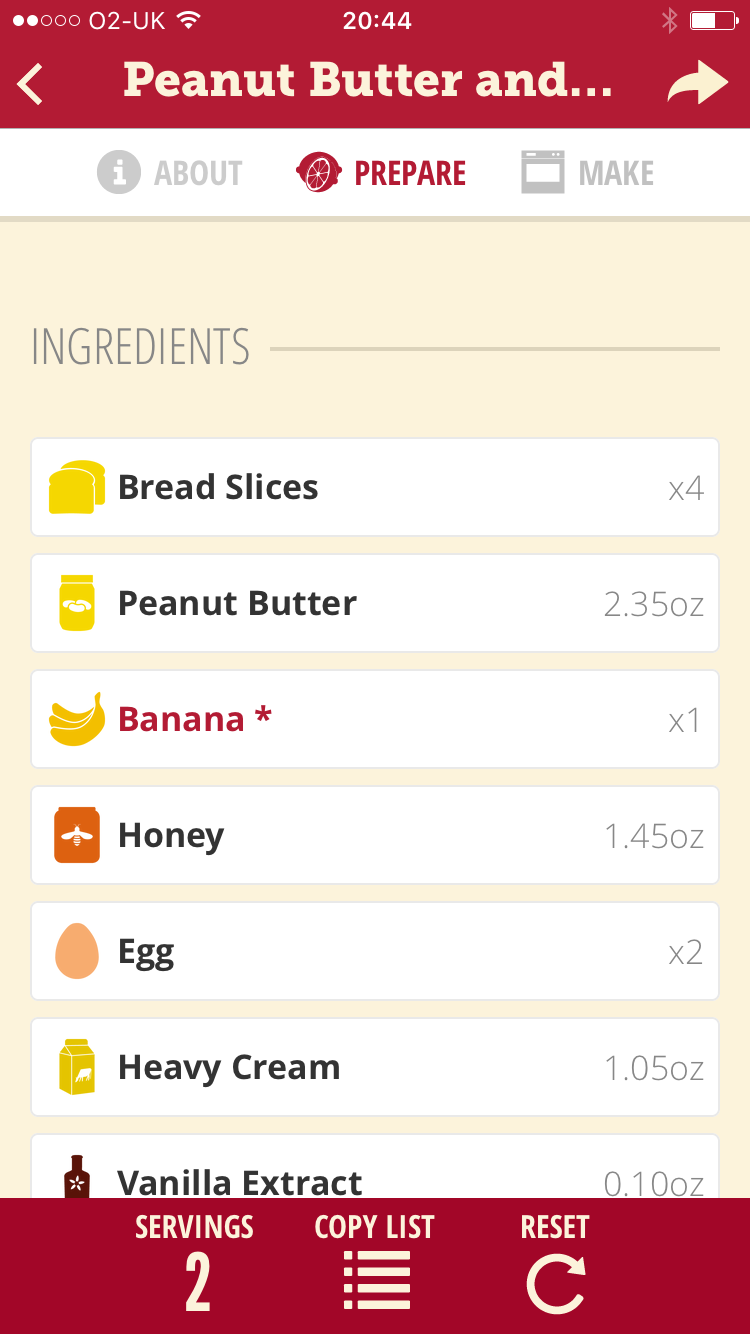This screenshot has height=1334, width=750.
Task: Tap the banana bunch icon
Action: (x=77, y=719)
